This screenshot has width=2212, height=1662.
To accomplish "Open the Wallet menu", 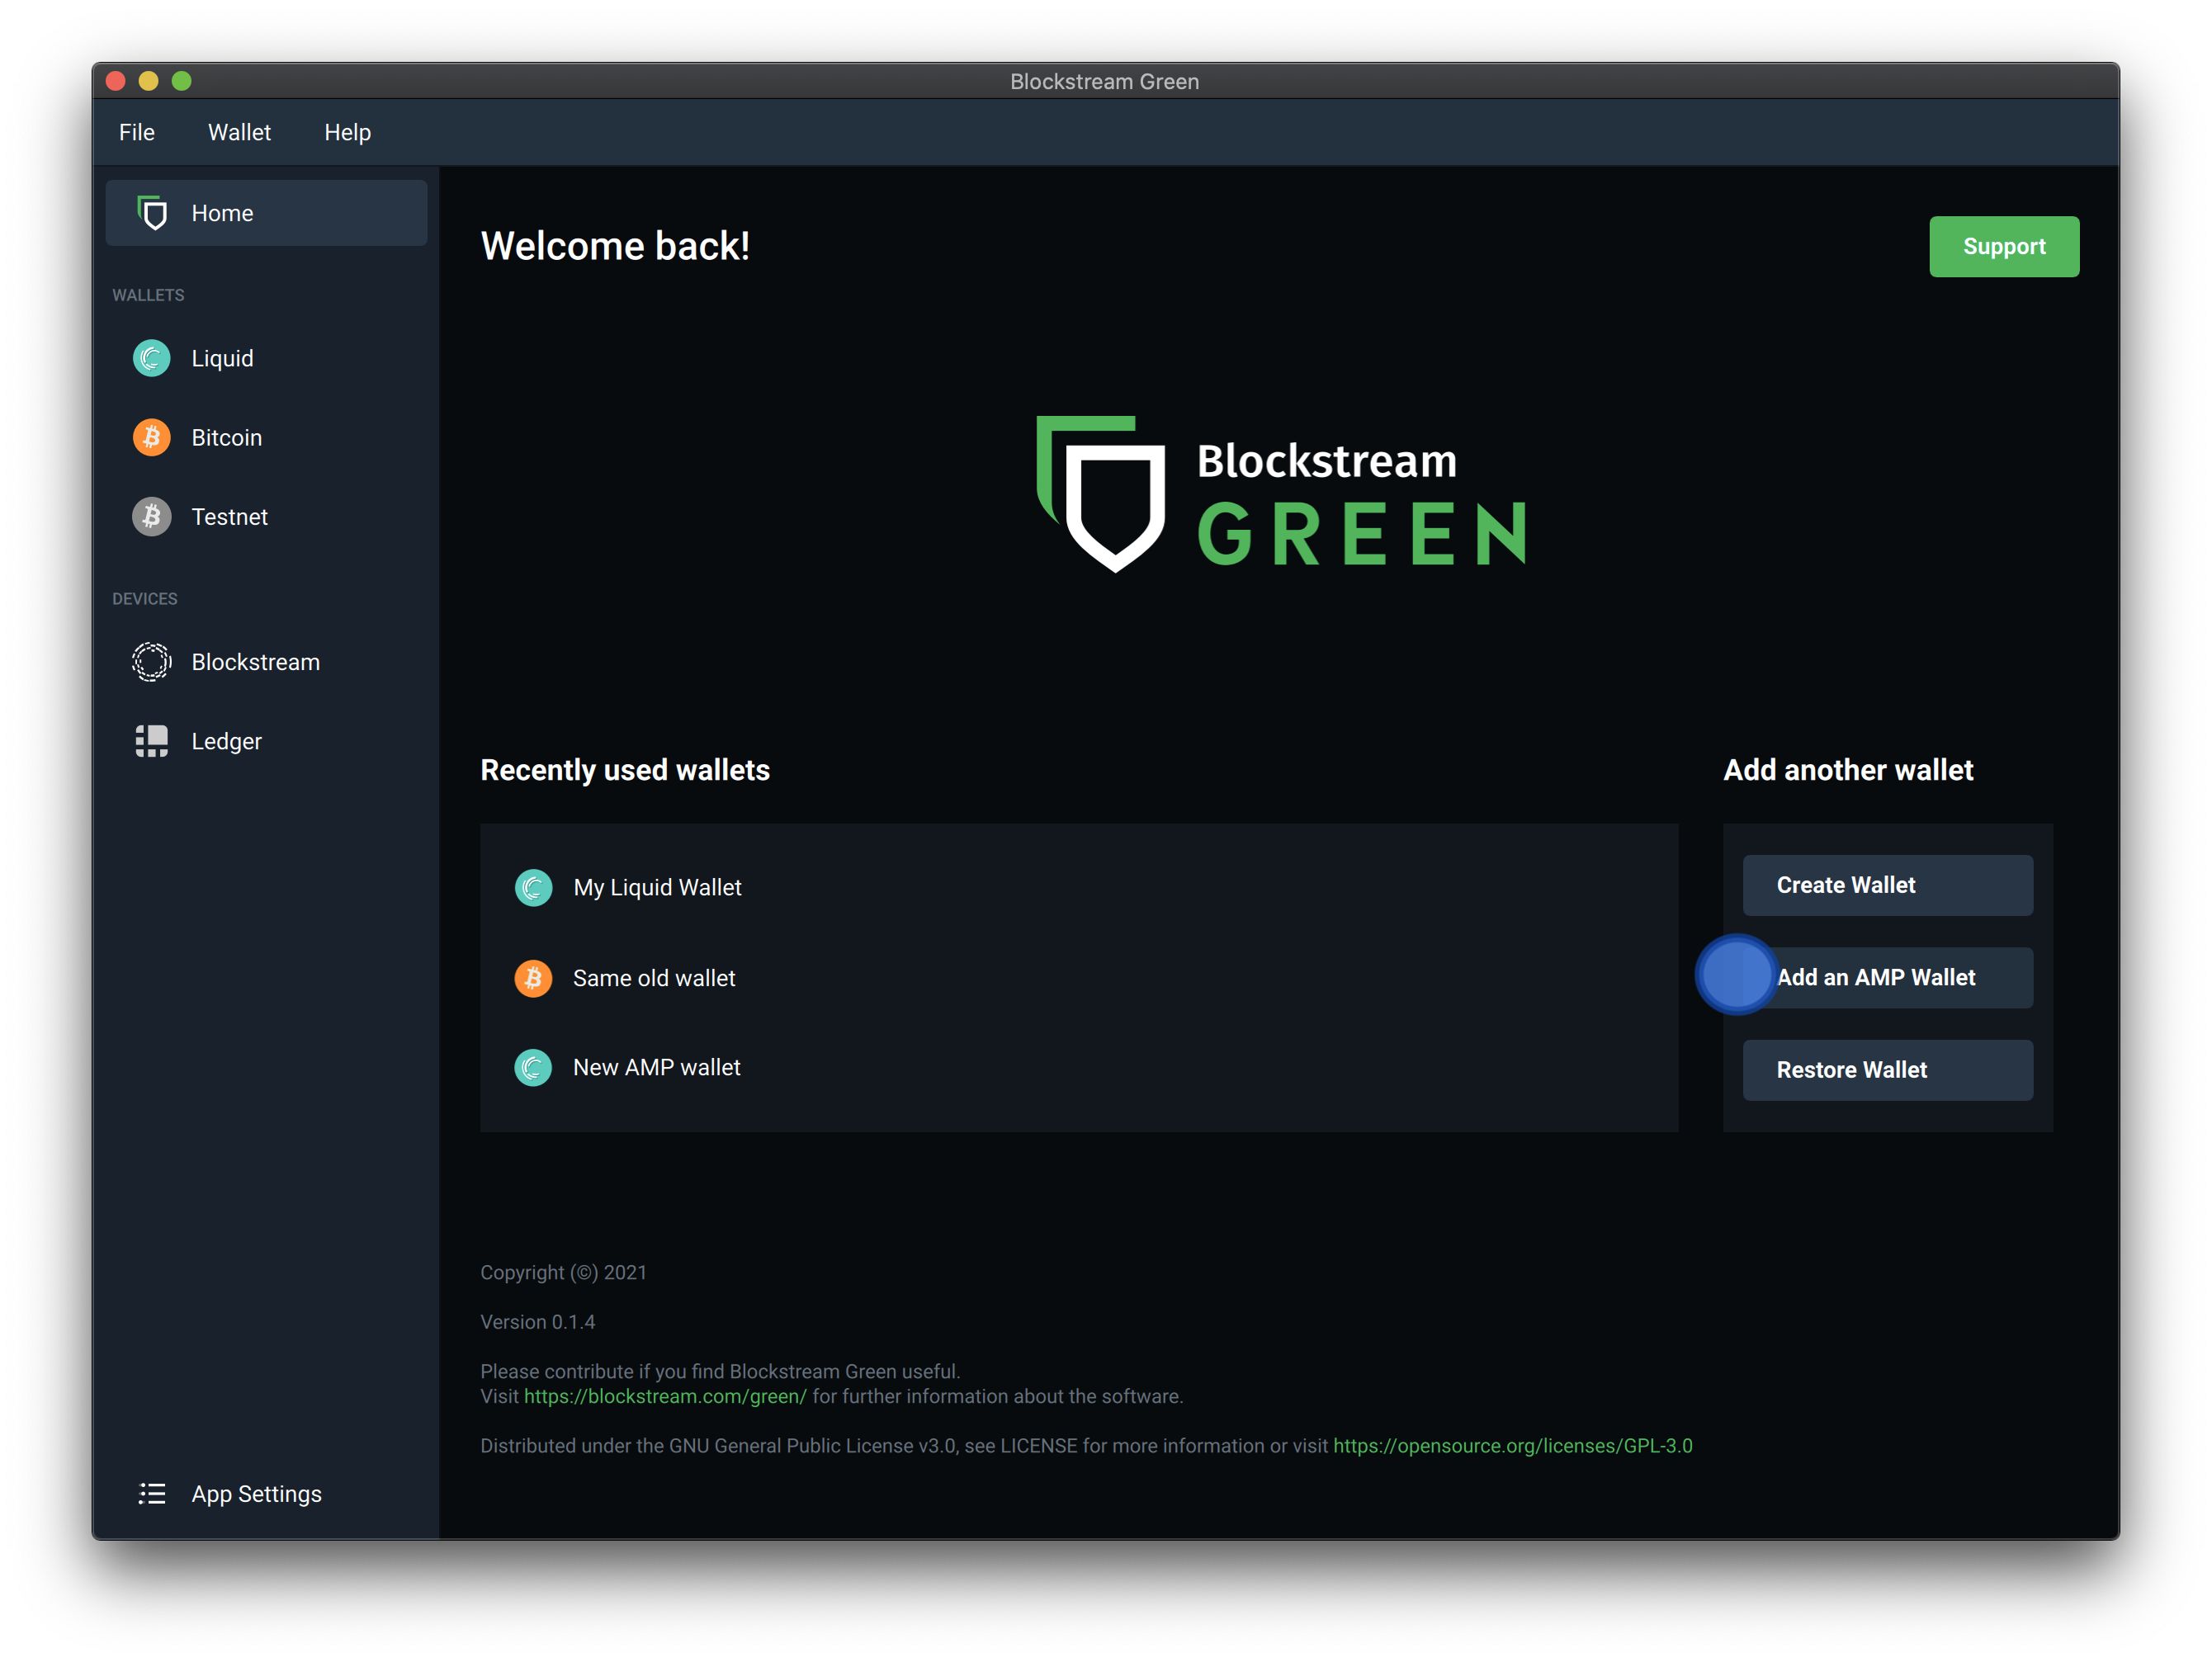I will (239, 132).
